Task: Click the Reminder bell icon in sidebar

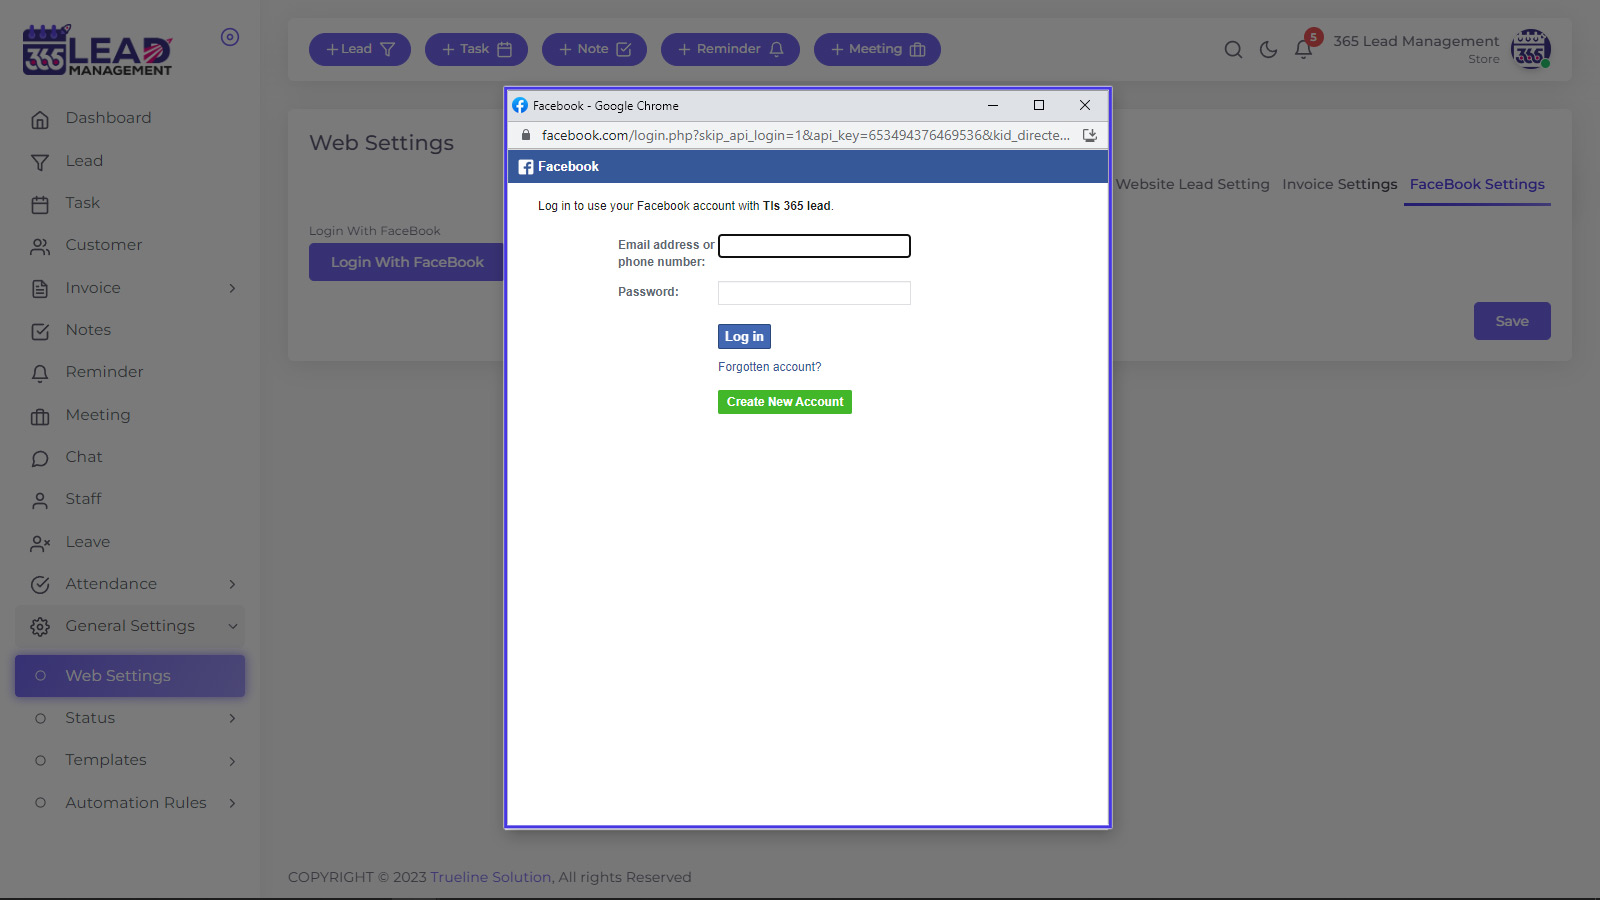Action: pyautogui.click(x=40, y=374)
